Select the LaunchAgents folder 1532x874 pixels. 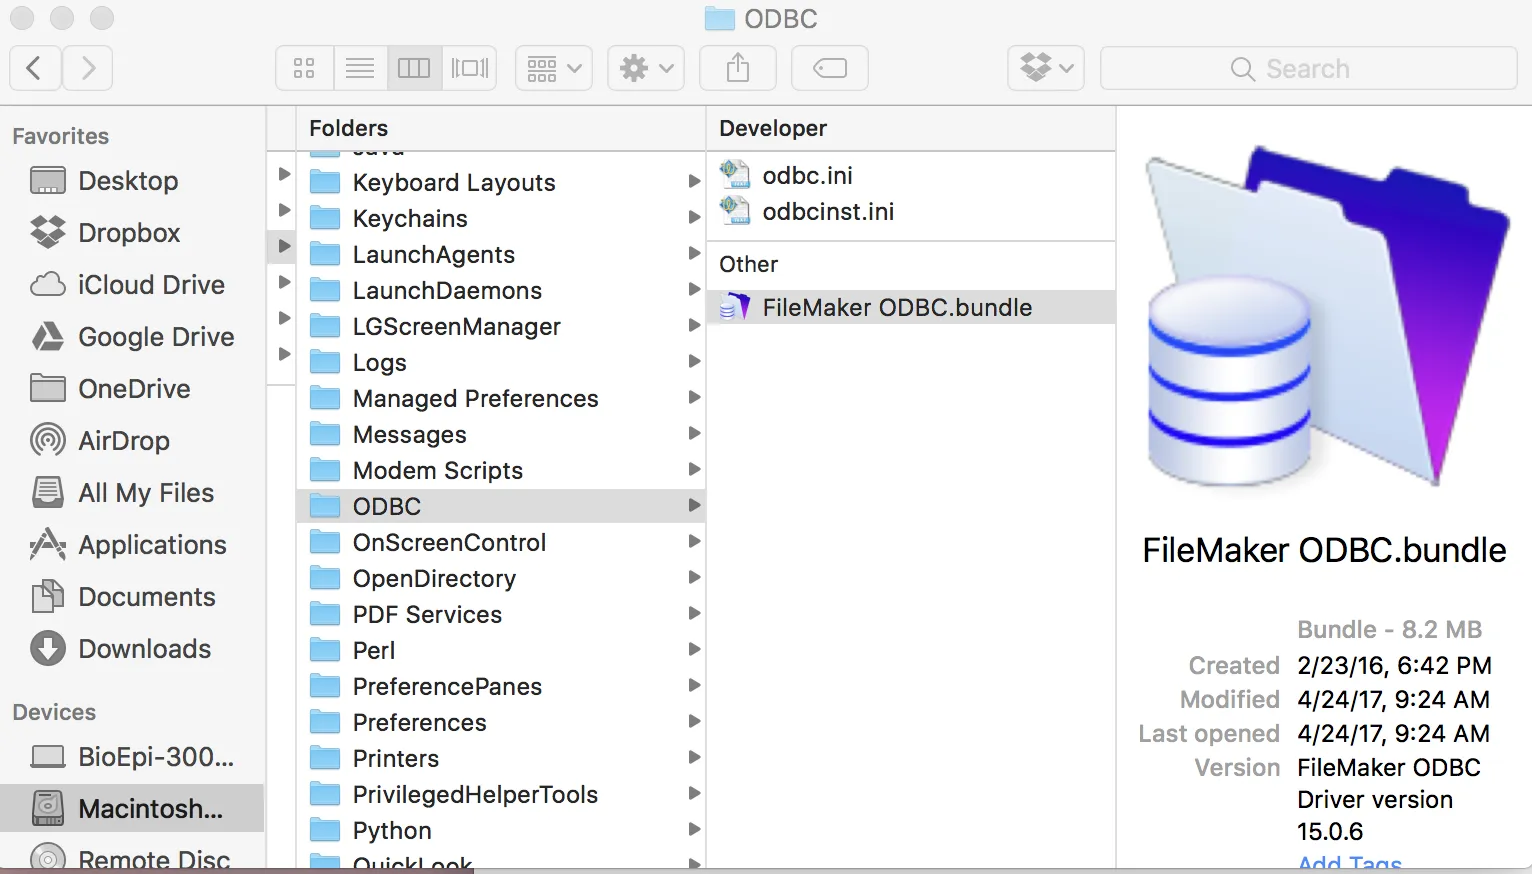(x=501, y=255)
